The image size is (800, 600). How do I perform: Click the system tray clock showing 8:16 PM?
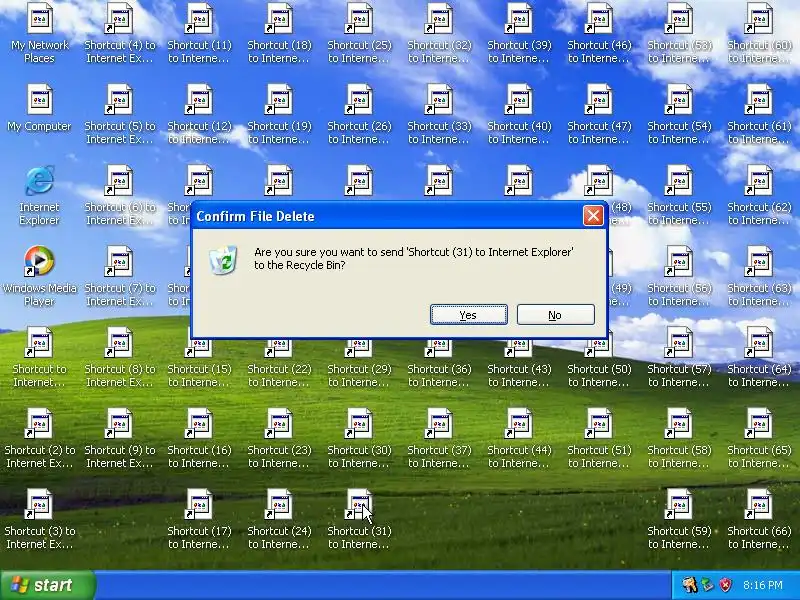[763, 585]
